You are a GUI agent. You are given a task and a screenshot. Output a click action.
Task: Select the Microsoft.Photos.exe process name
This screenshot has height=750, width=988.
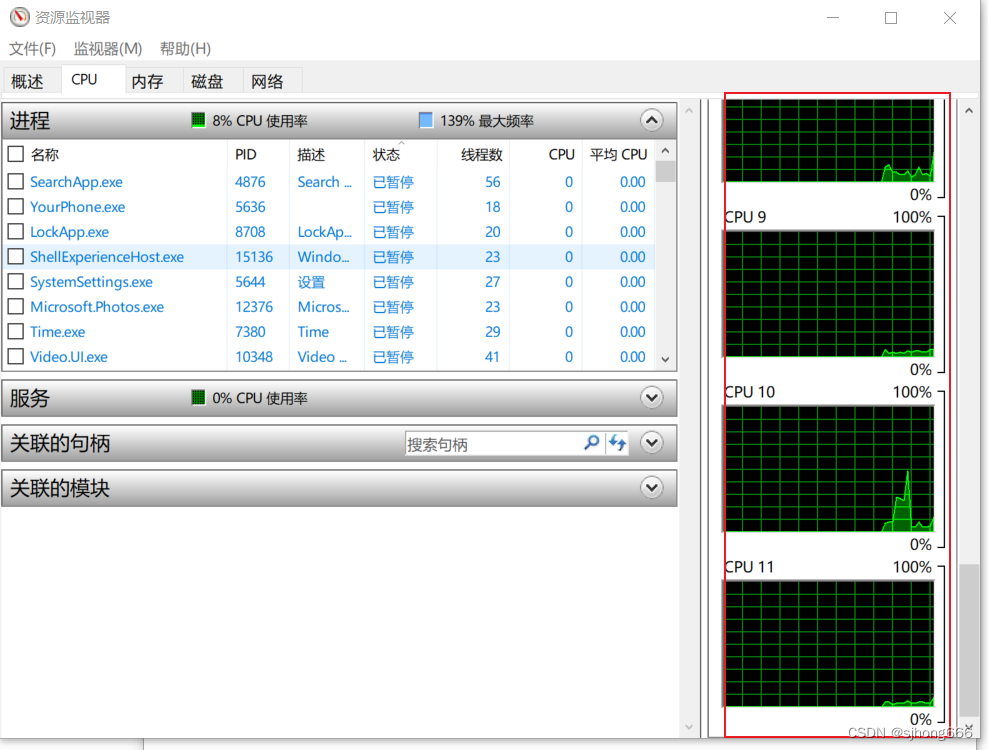point(97,307)
